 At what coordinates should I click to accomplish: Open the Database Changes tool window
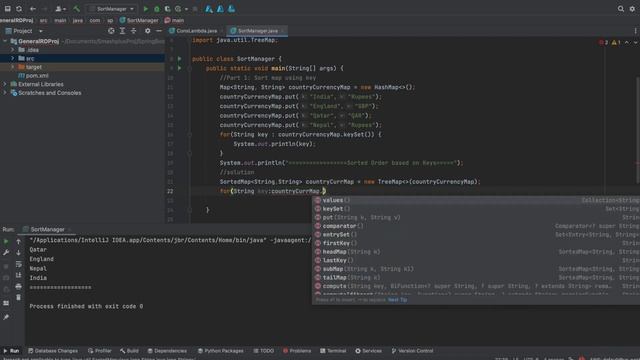53,351
